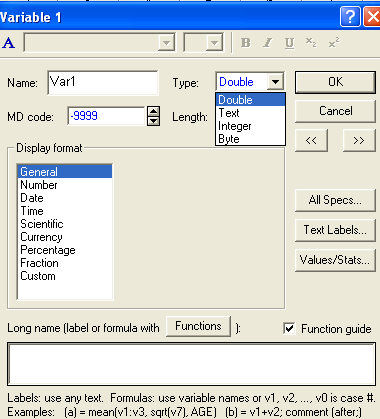Select Fraction display format
The height and width of the screenshot is (419, 380).
[x=65, y=263]
